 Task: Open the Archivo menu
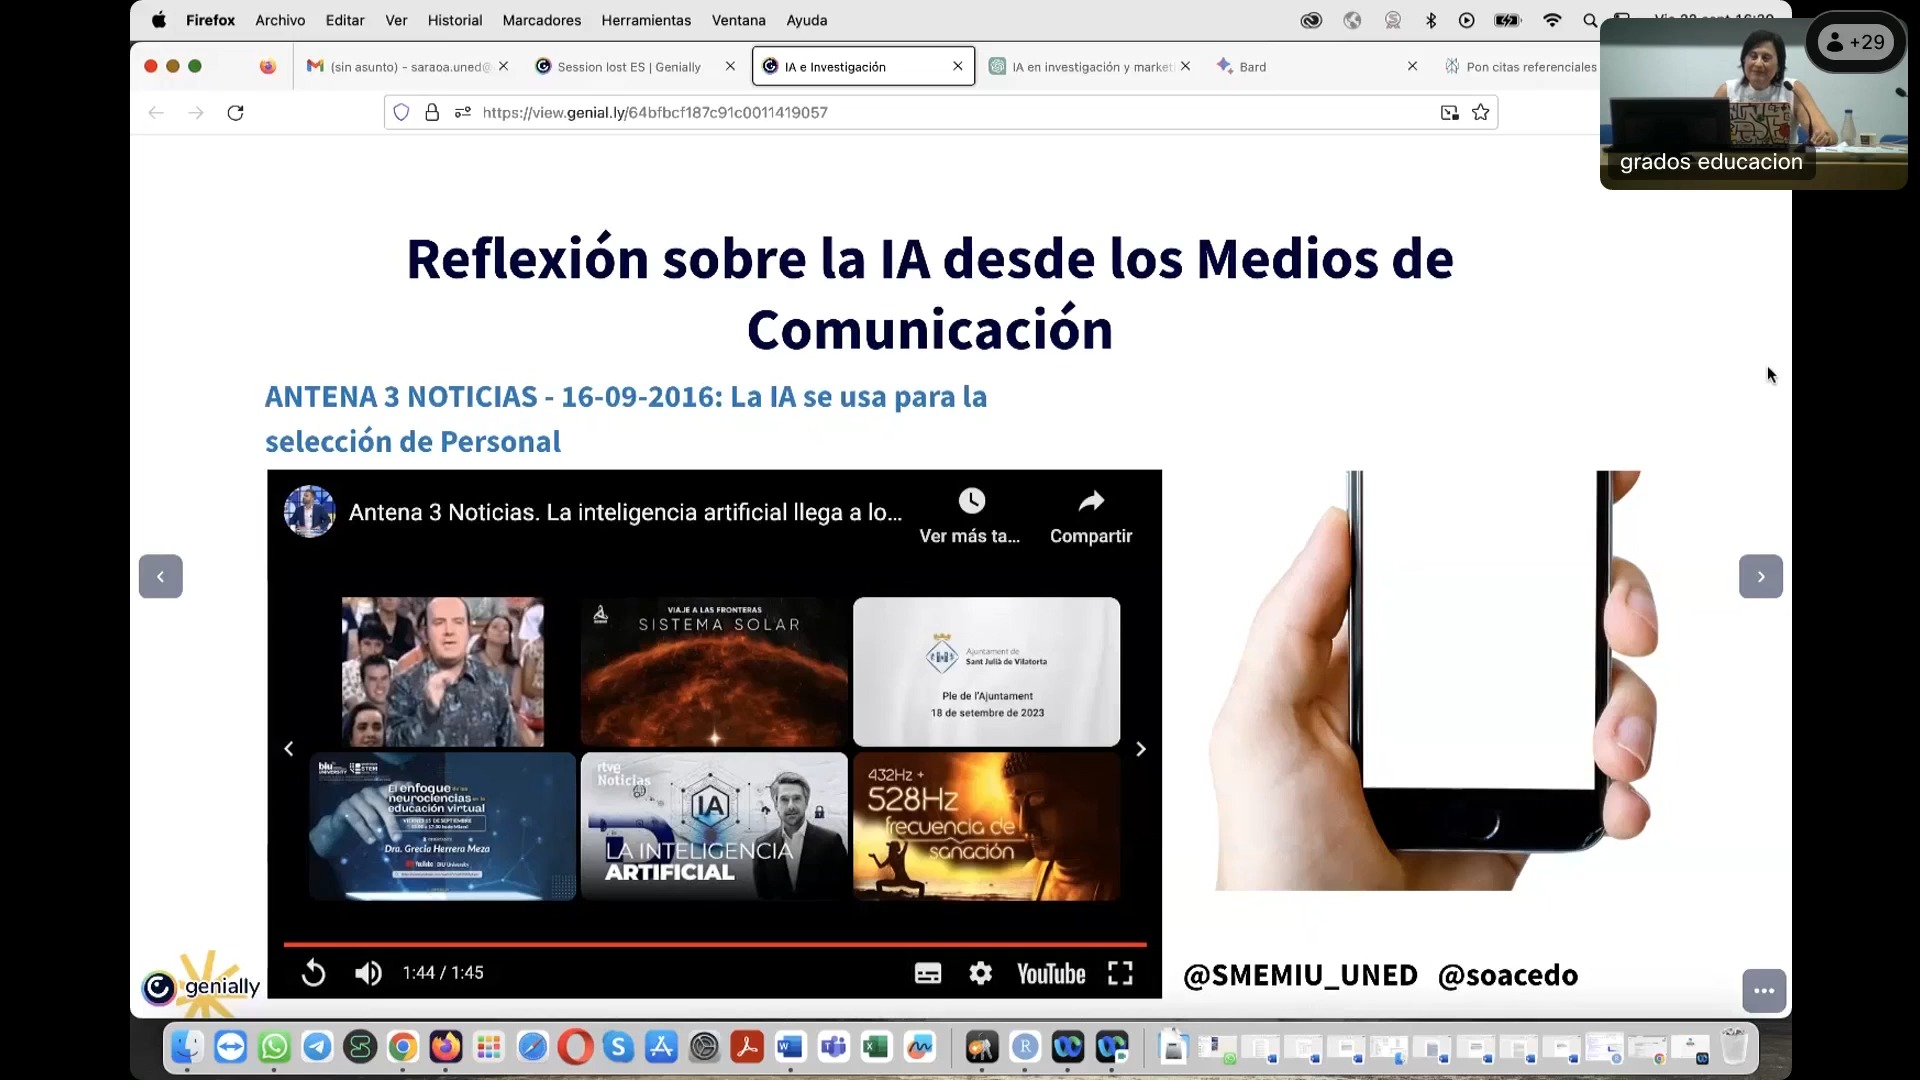pos(280,20)
